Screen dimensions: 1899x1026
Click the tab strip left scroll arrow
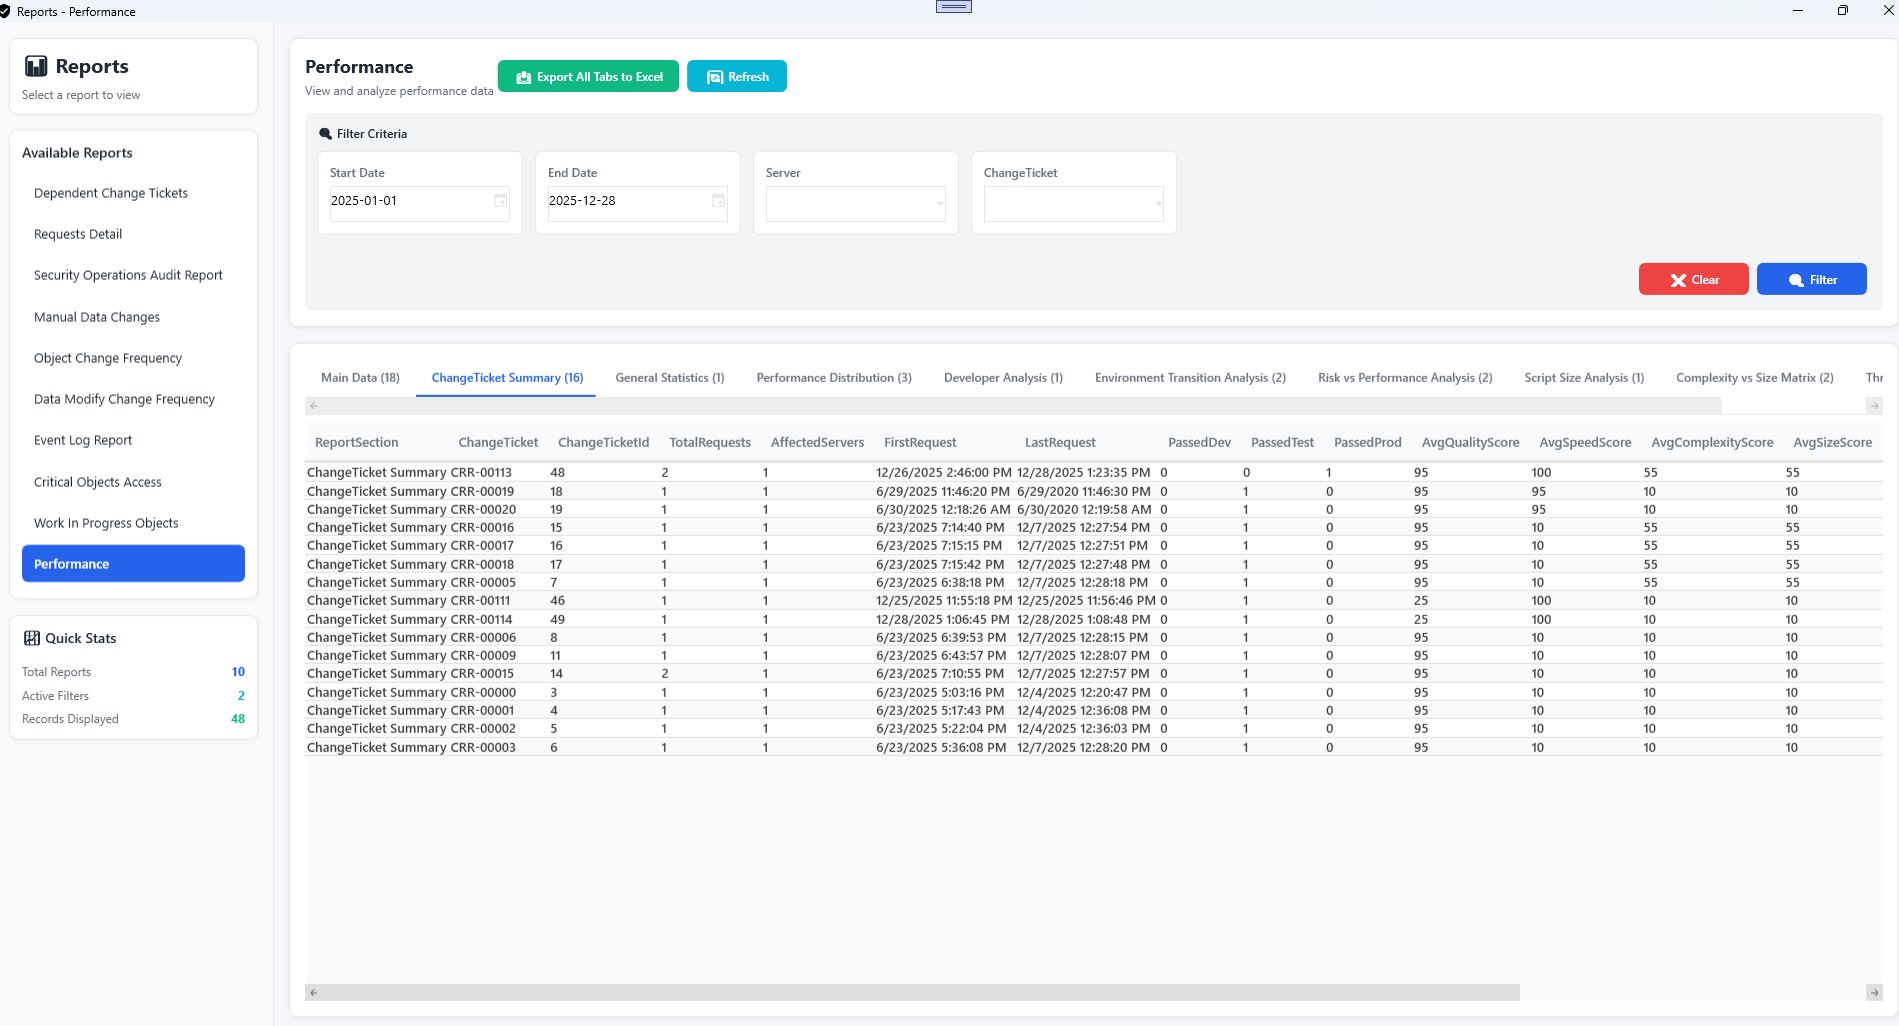click(x=314, y=406)
